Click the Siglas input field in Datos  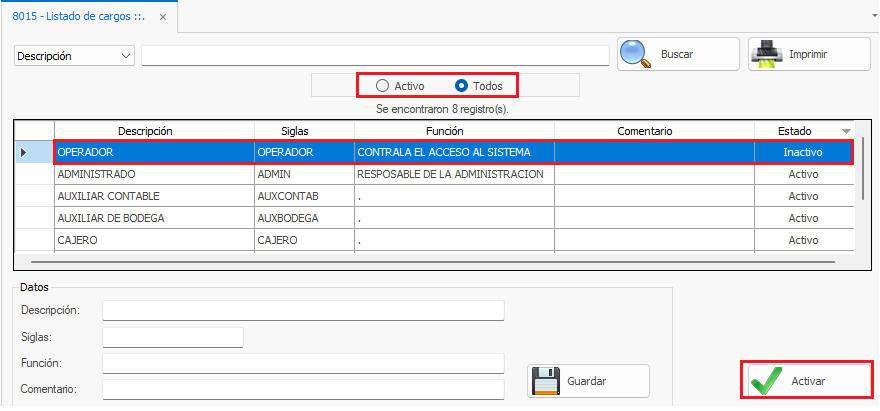172,337
